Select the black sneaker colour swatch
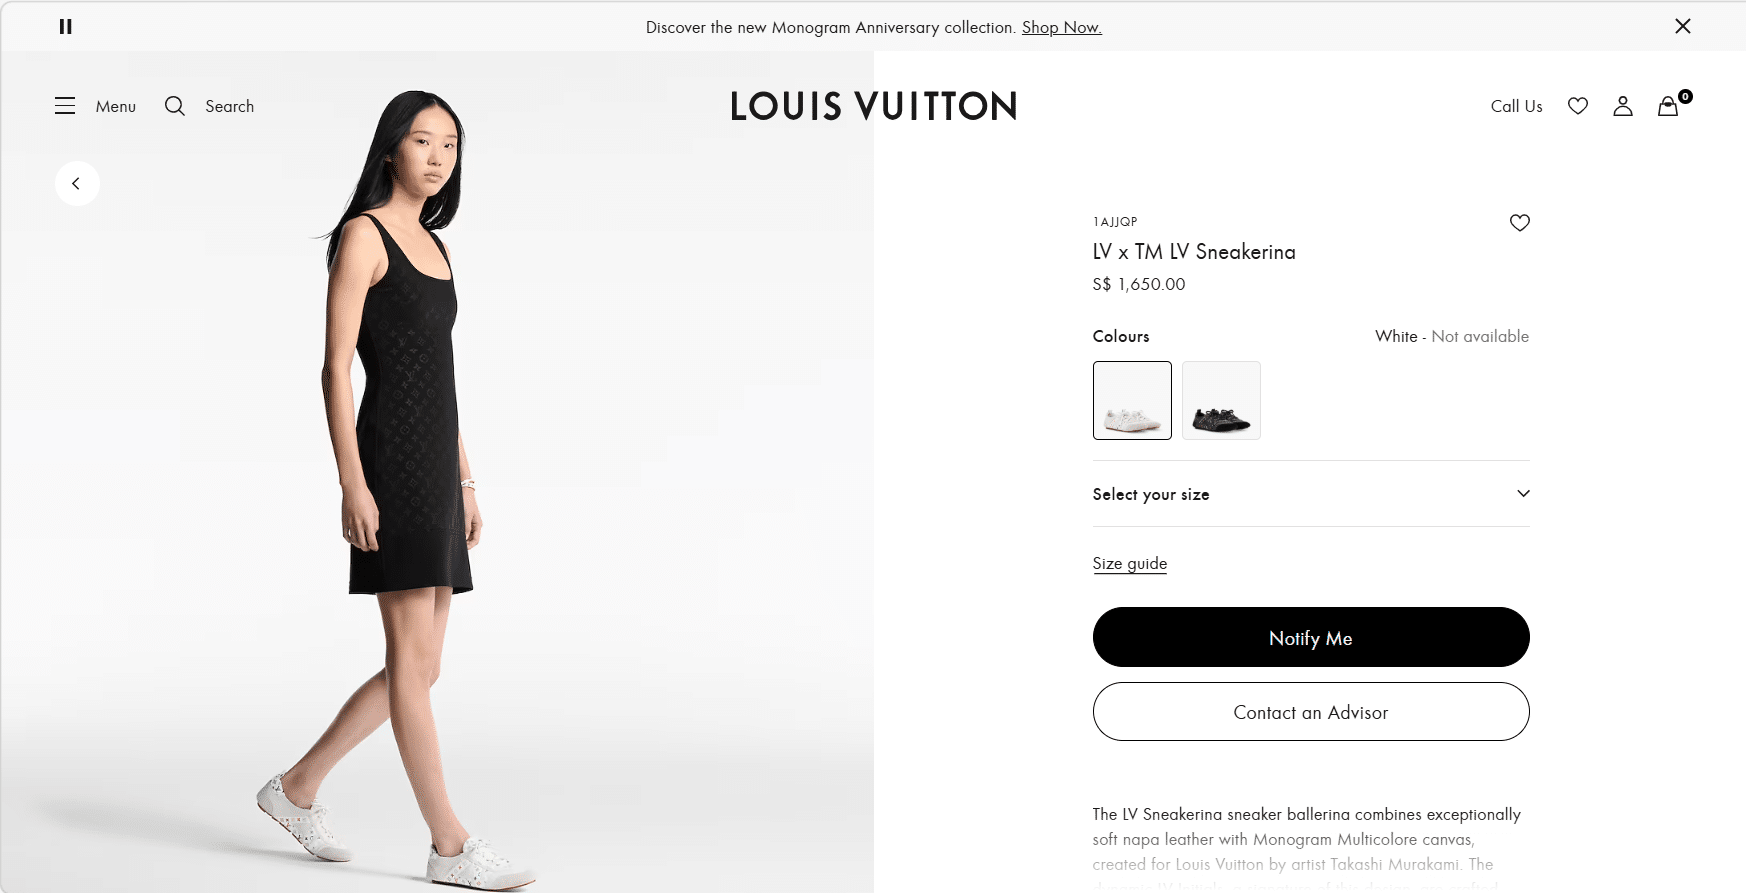 click(x=1221, y=400)
